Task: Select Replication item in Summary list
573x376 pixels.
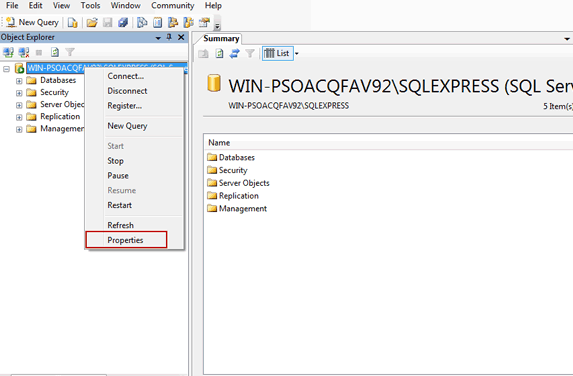Action: (233, 196)
